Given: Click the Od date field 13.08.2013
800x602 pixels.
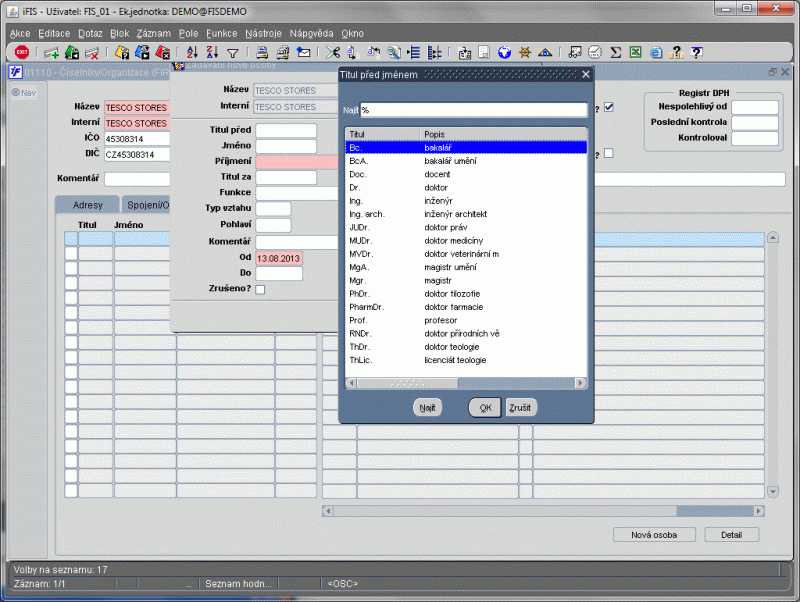Looking at the screenshot, I should [279, 258].
